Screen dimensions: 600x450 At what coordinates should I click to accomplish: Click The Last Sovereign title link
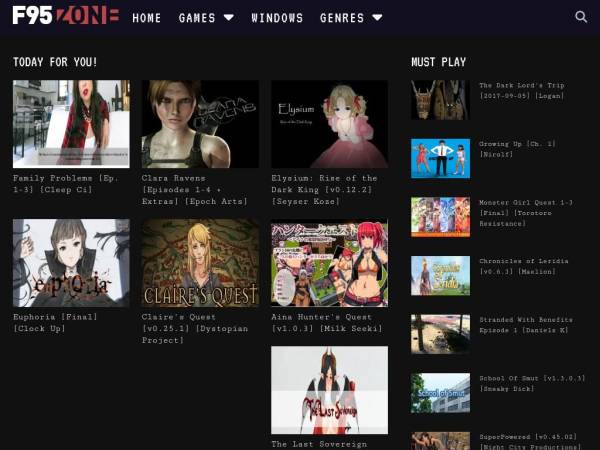point(319,444)
